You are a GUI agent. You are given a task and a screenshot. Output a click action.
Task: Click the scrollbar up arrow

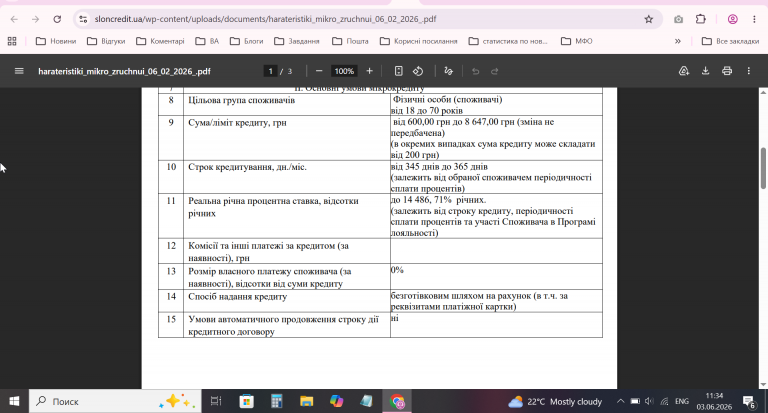click(x=763, y=92)
